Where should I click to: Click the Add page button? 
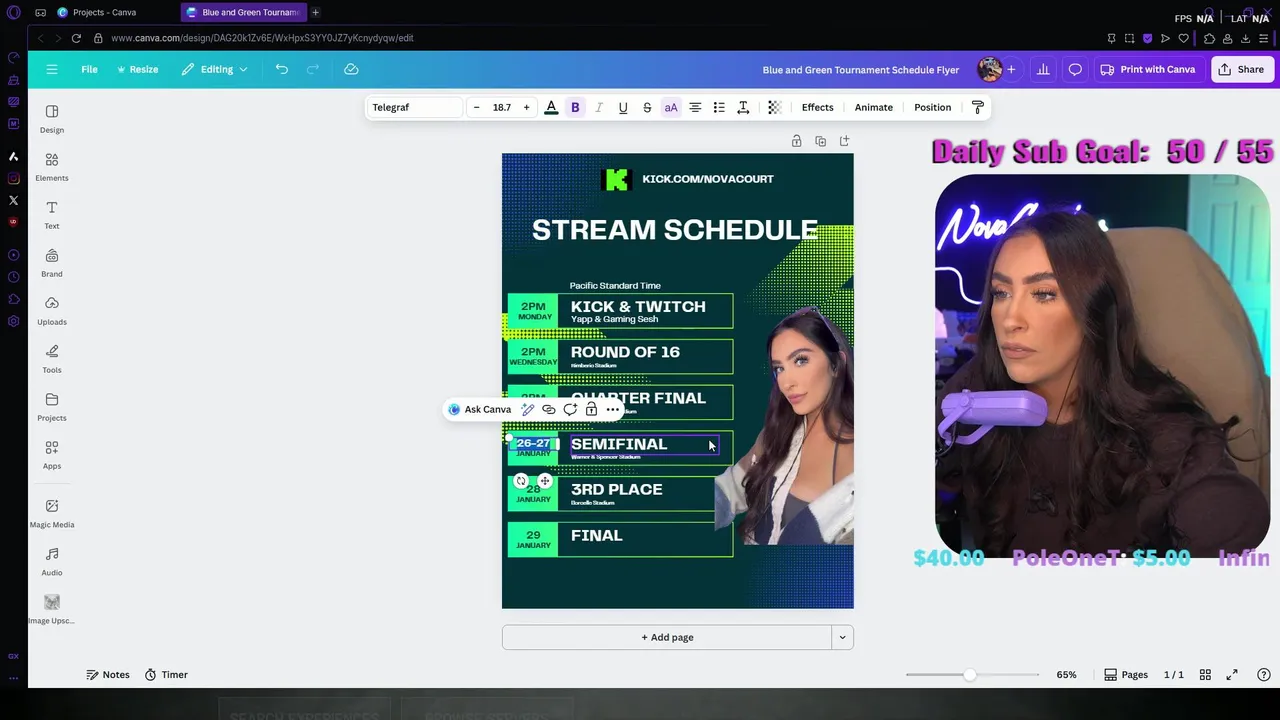coord(666,637)
